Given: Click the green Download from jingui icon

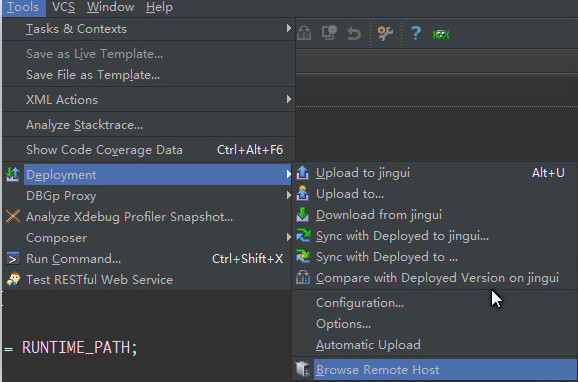Looking at the screenshot, I should [x=303, y=215].
